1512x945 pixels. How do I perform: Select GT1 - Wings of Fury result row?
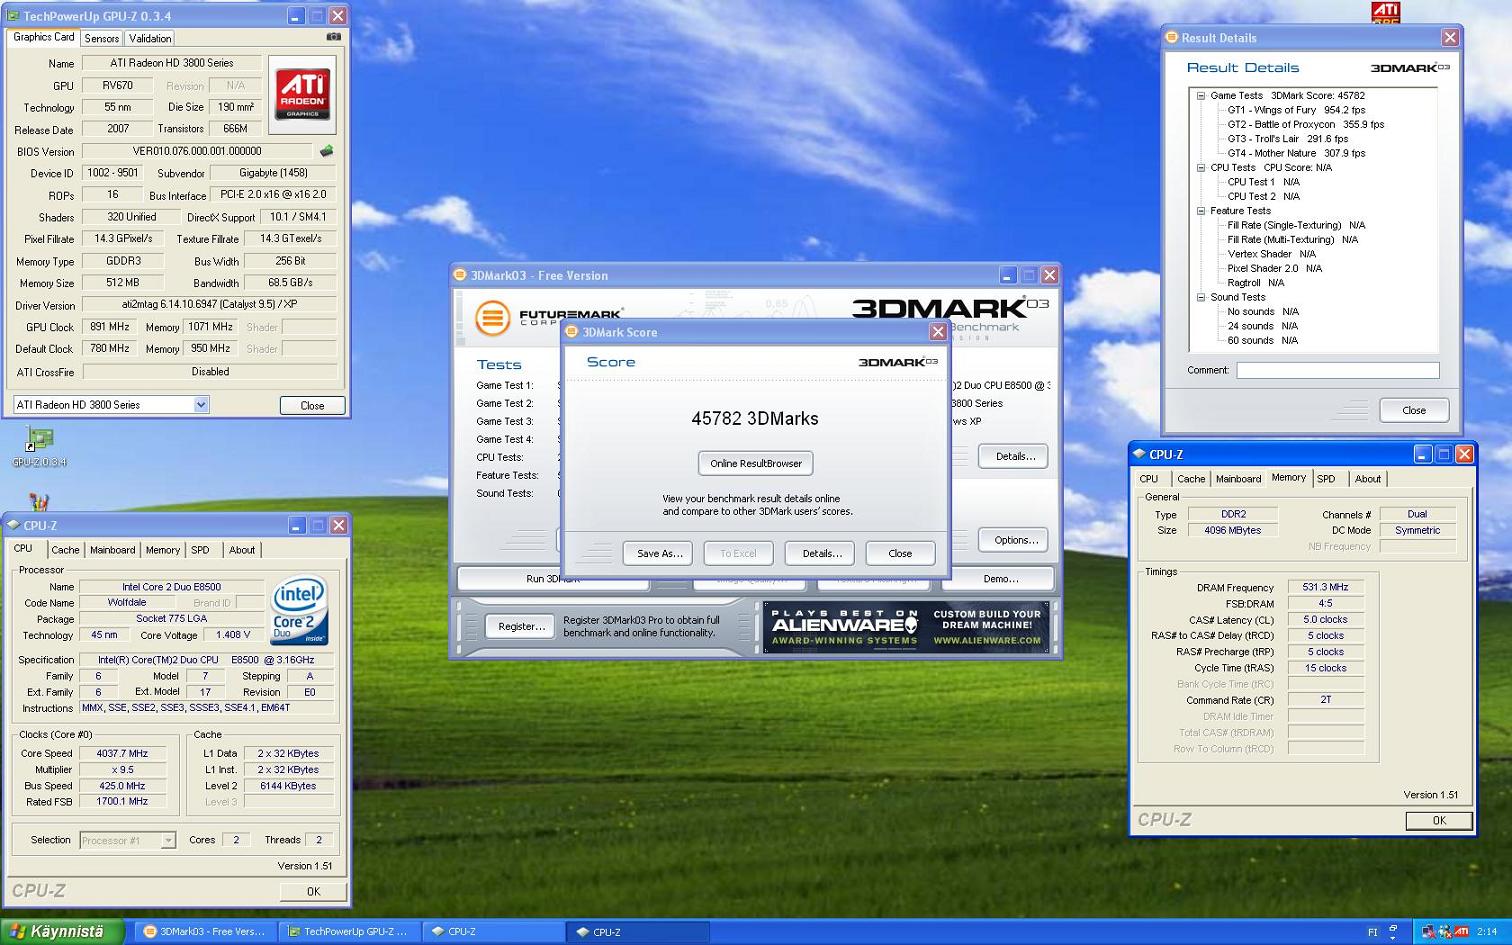tap(1296, 110)
